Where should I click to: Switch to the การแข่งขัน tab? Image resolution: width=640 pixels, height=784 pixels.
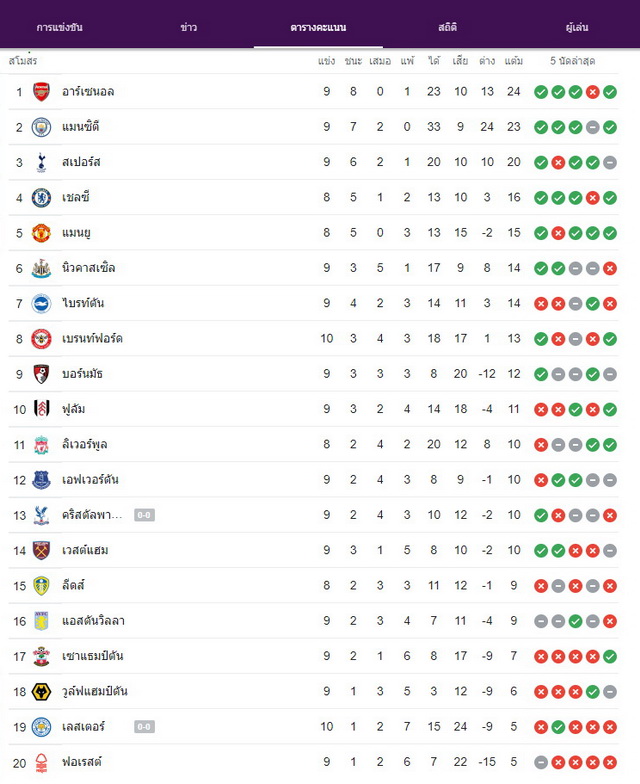point(60,27)
